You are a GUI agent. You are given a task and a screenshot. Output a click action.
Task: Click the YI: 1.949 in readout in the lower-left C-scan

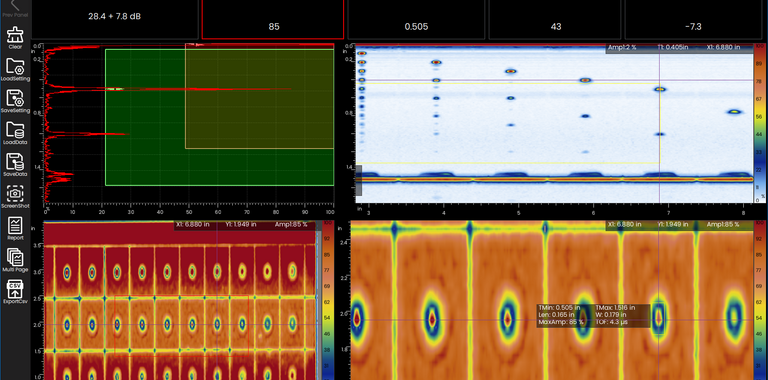coord(240,225)
